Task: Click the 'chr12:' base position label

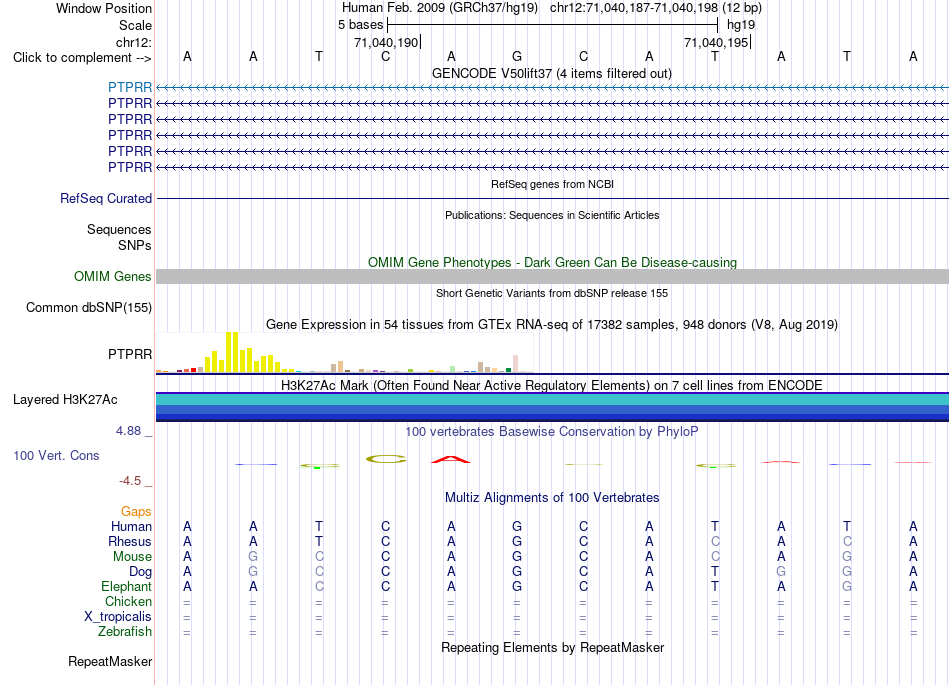Action: pos(134,42)
